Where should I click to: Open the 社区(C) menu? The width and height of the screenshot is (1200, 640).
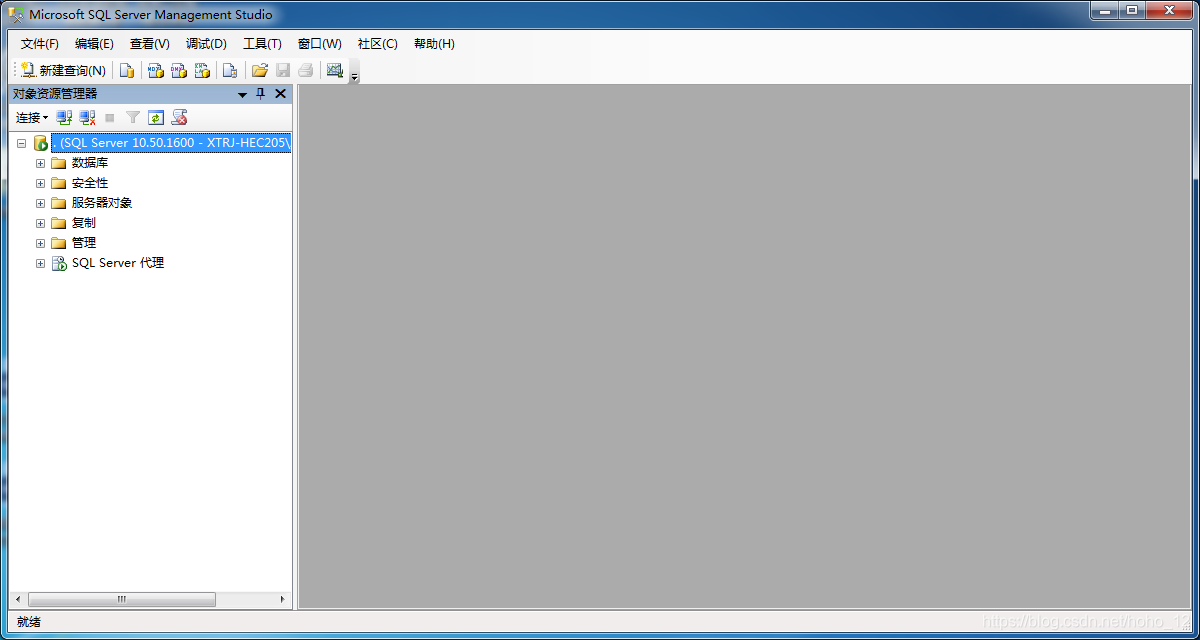(x=378, y=44)
